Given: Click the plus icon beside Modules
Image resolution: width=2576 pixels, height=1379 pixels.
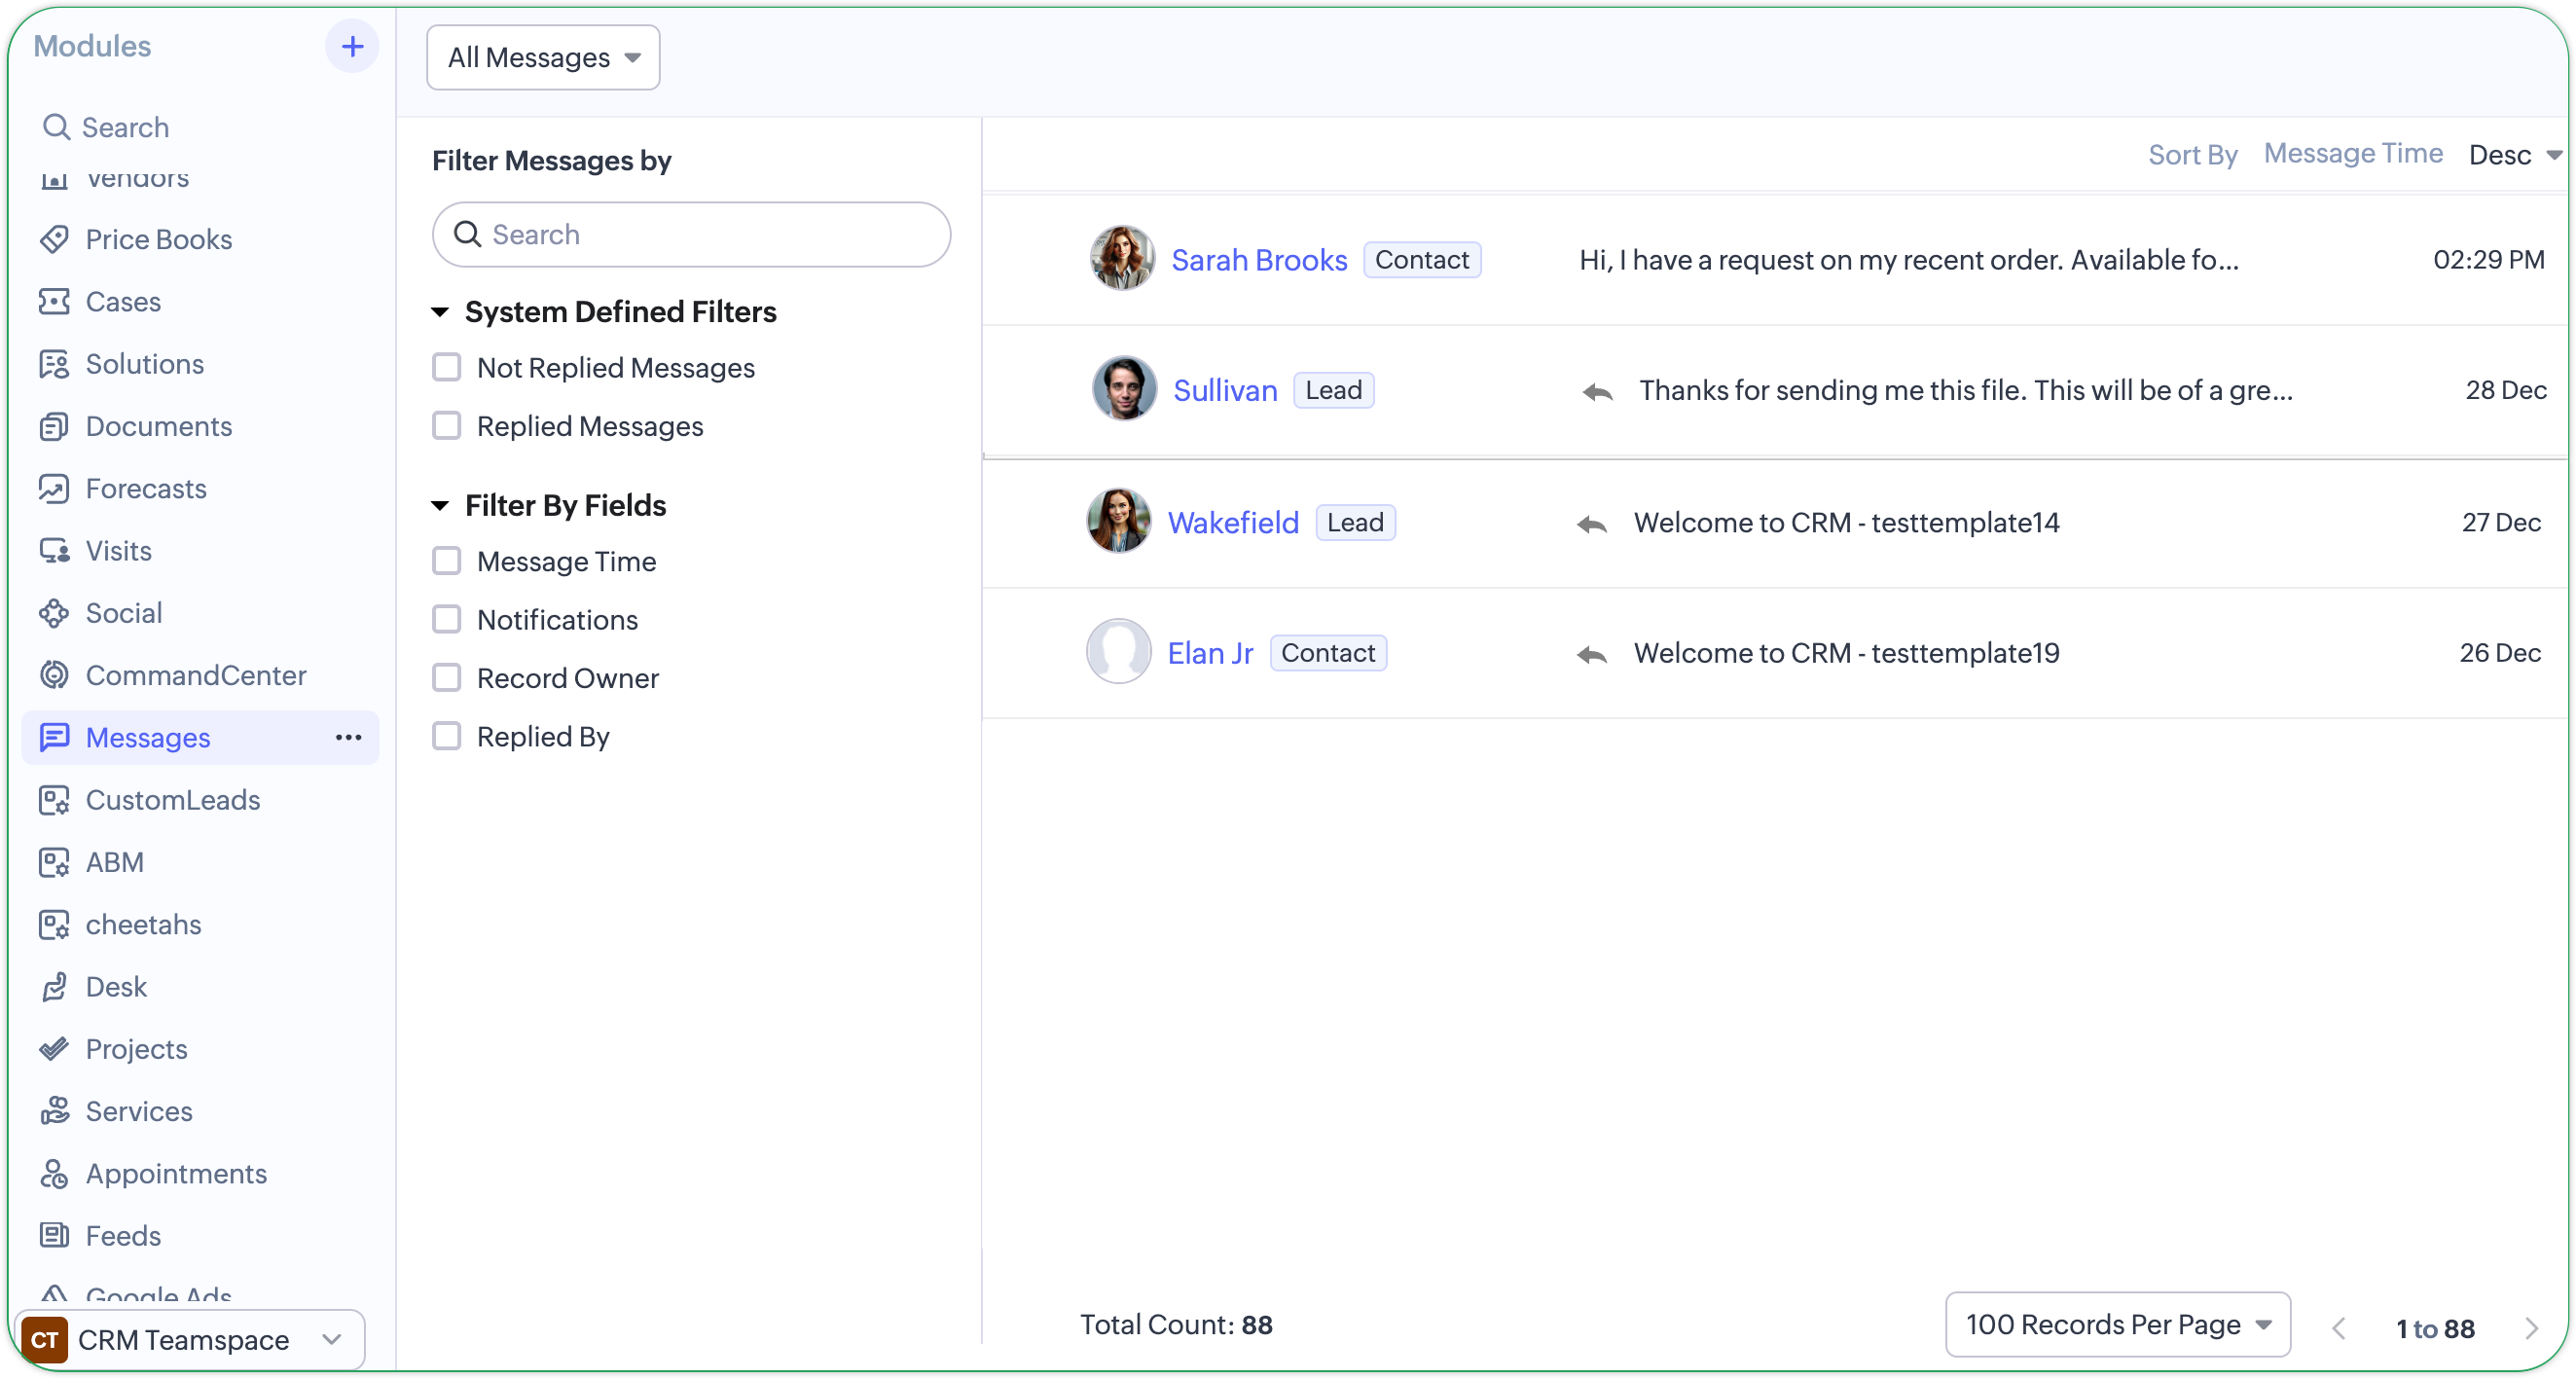Looking at the screenshot, I should (352, 46).
